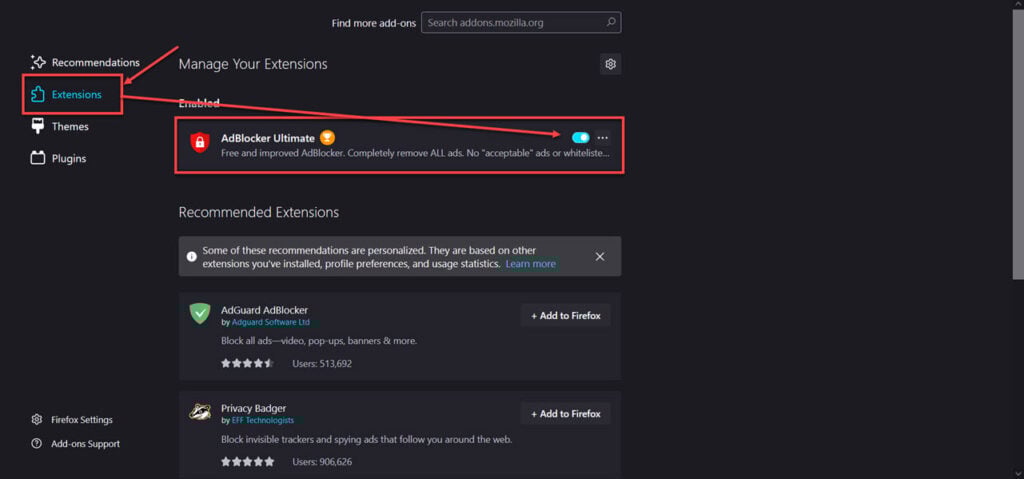Click the Recommendations sparkle icon

[x=38, y=63]
